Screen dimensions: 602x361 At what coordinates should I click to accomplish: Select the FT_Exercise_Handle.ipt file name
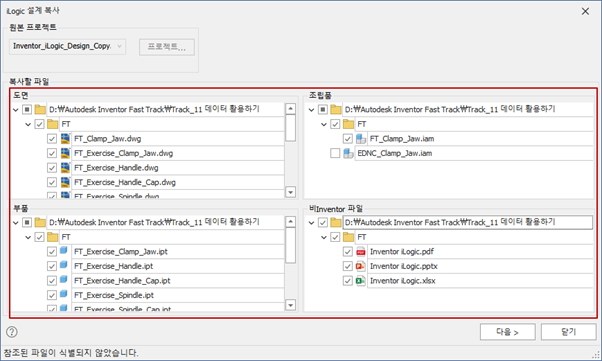pyautogui.click(x=114, y=266)
